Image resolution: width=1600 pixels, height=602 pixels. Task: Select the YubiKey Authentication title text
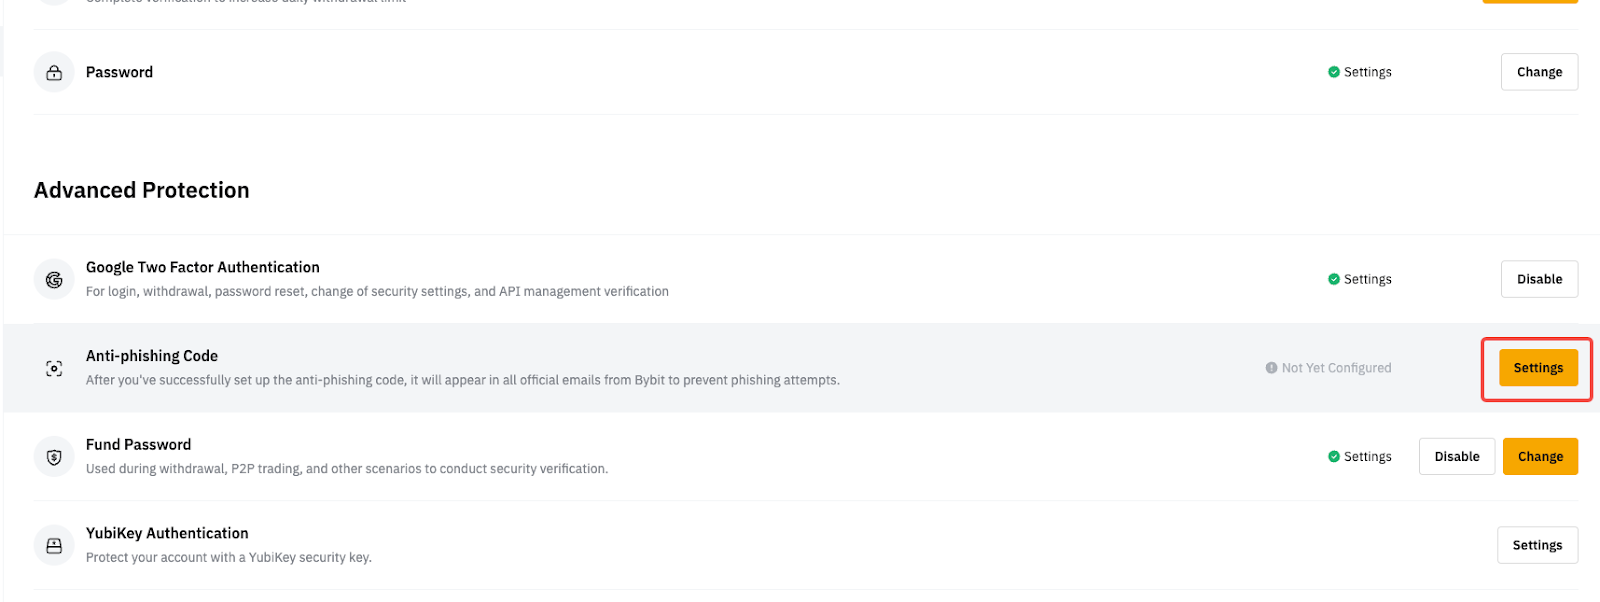(167, 534)
